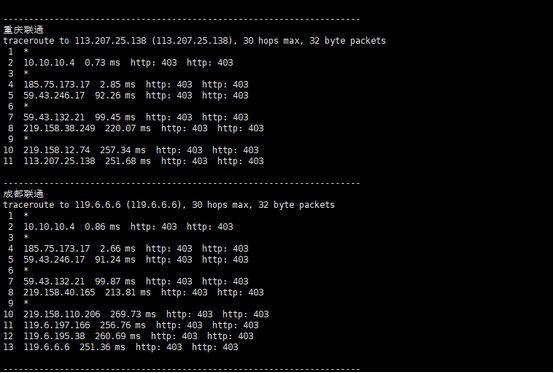This screenshot has height=373, width=554.
Task: Click hop 11 address 119.6.197.166
Action: tap(57, 325)
